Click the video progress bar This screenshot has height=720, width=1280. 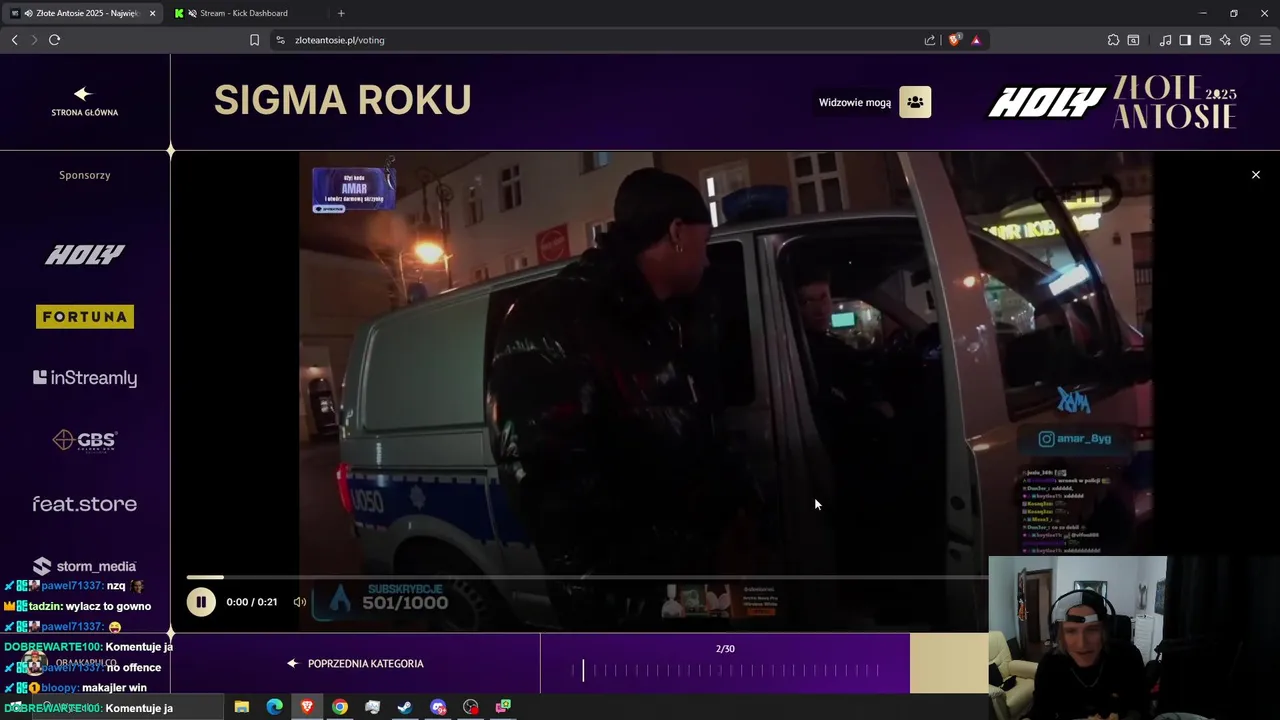pos(587,578)
